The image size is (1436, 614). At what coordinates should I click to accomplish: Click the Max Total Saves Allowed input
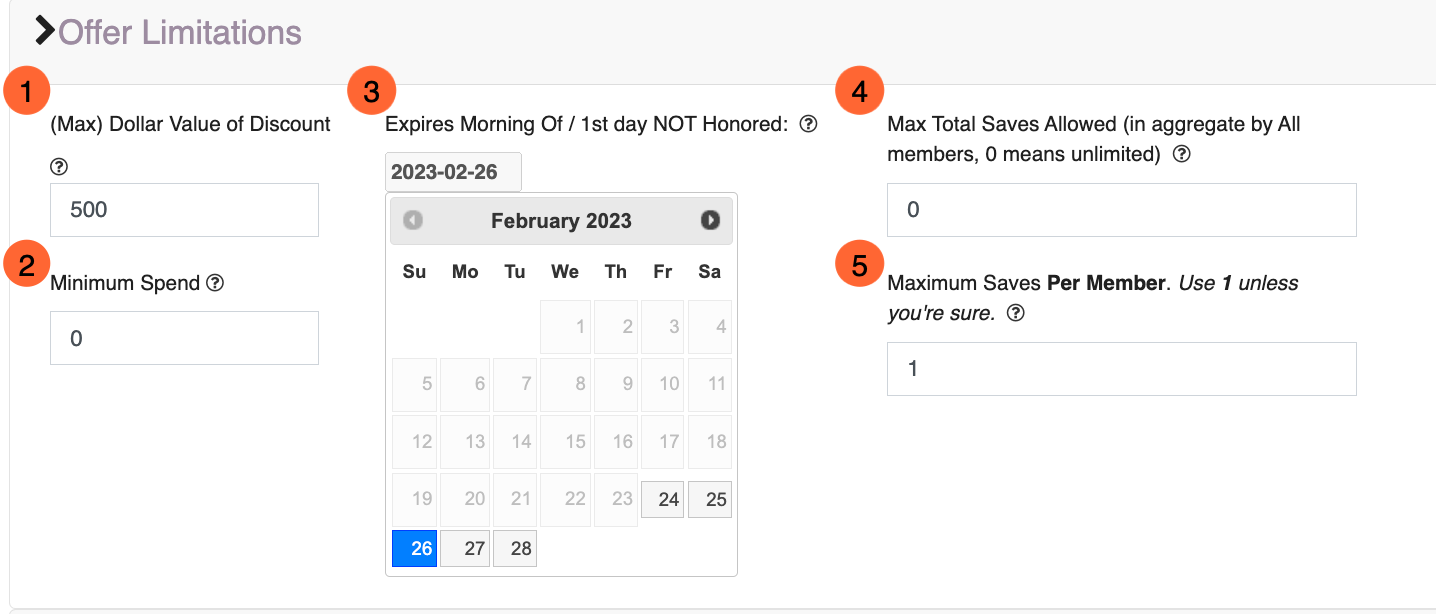click(x=1122, y=210)
